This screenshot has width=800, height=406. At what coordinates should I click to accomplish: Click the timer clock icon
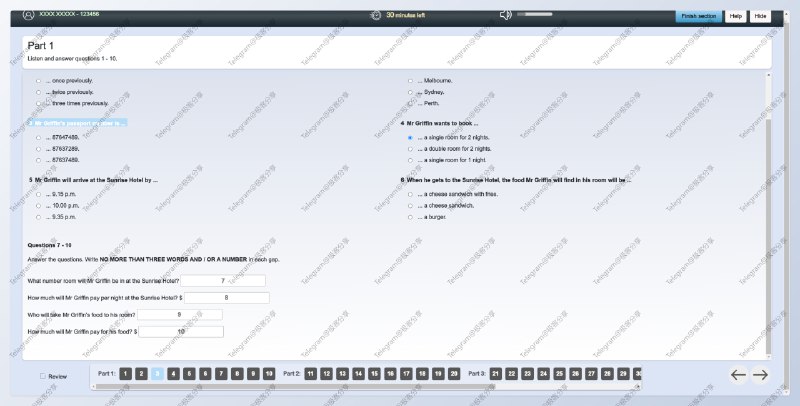[x=376, y=15]
